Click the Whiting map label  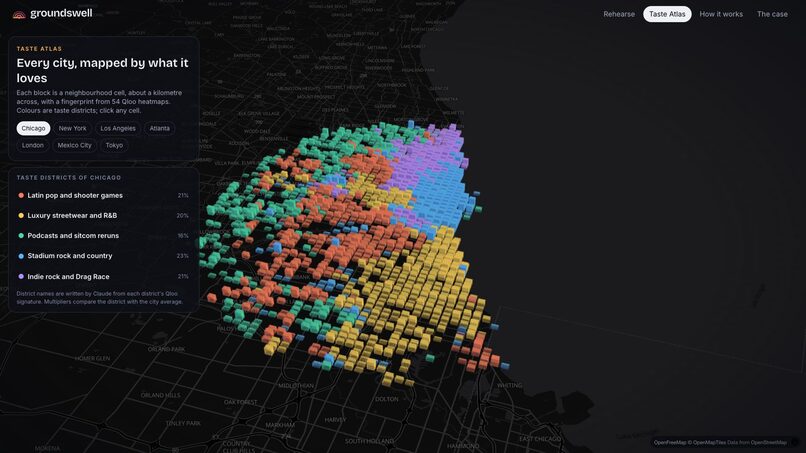(x=509, y=385)
